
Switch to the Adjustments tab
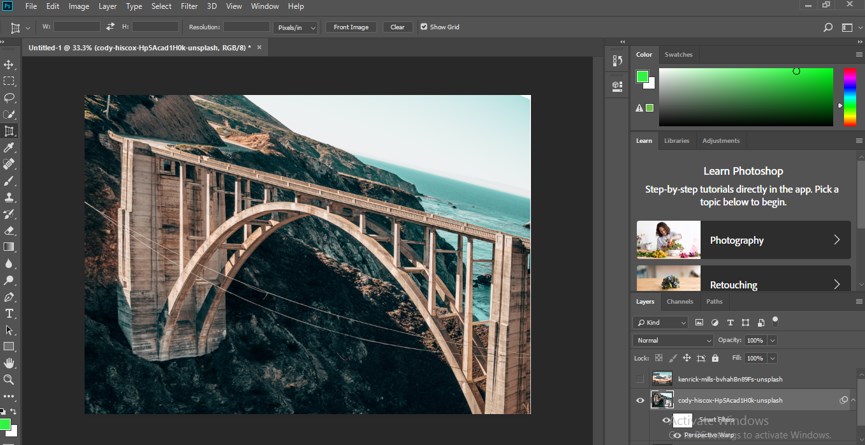(x=720, y=141)
